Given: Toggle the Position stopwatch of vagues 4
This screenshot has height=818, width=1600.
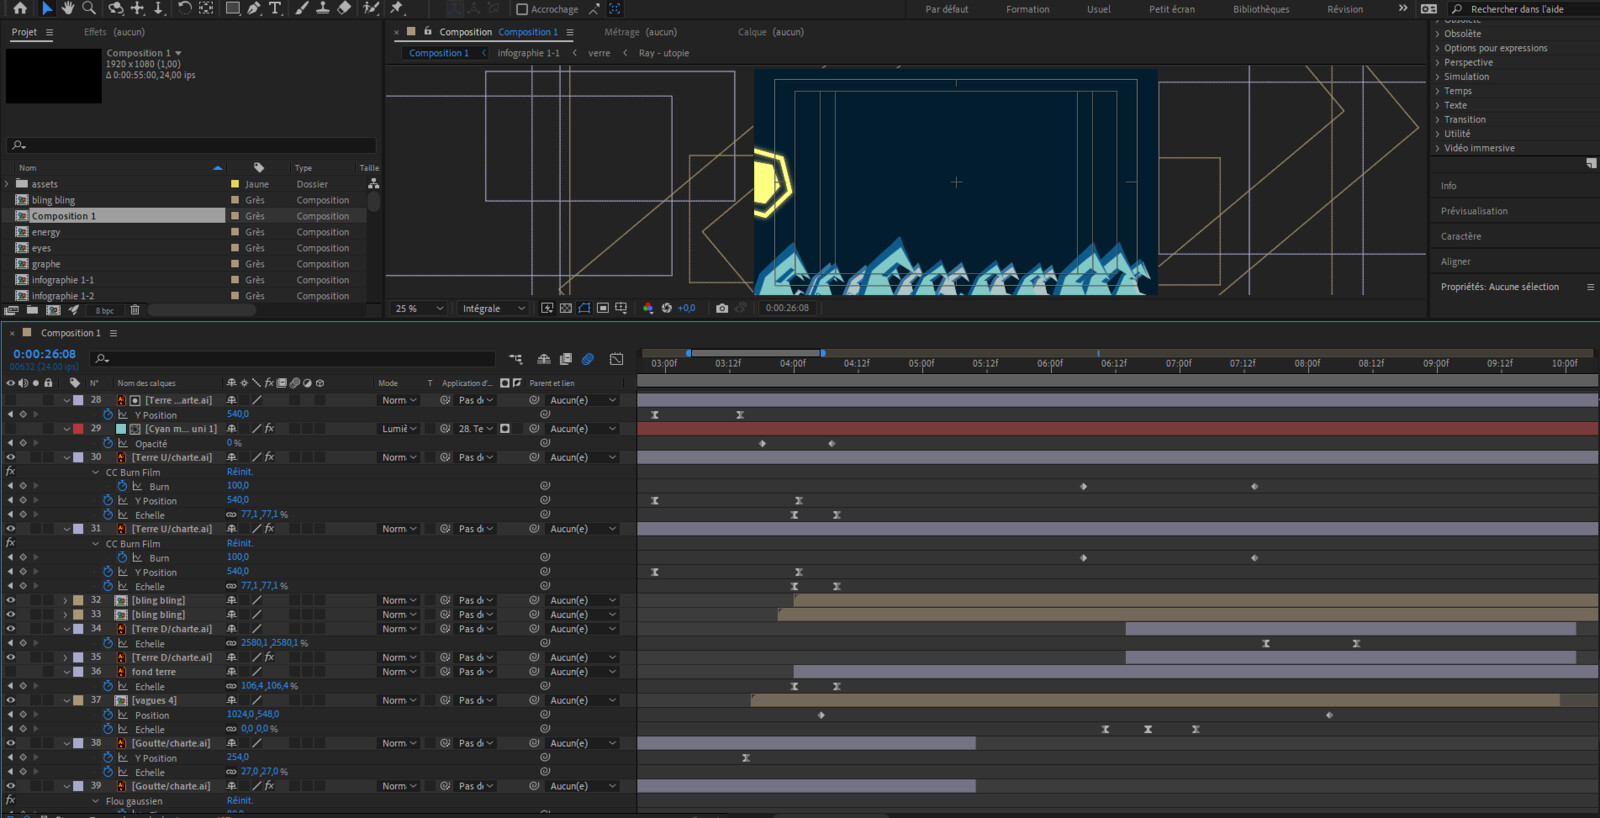Looking at the screenshot, I should click(x=108, y=715).
